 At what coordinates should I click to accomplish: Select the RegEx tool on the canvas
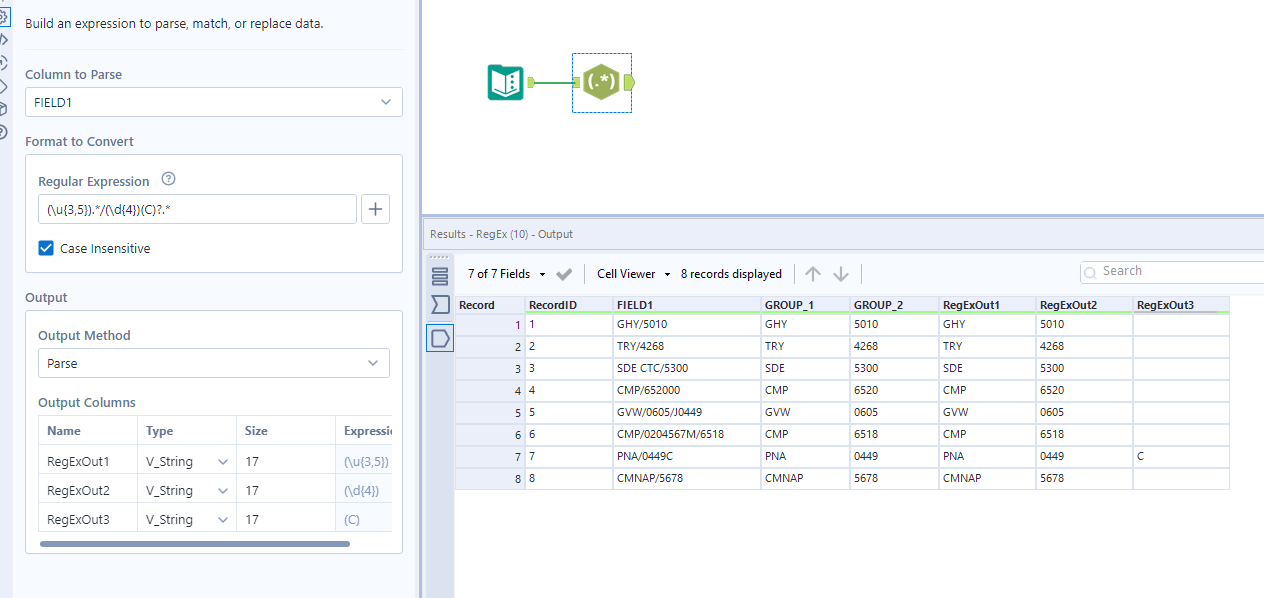(x=601, y=82)
